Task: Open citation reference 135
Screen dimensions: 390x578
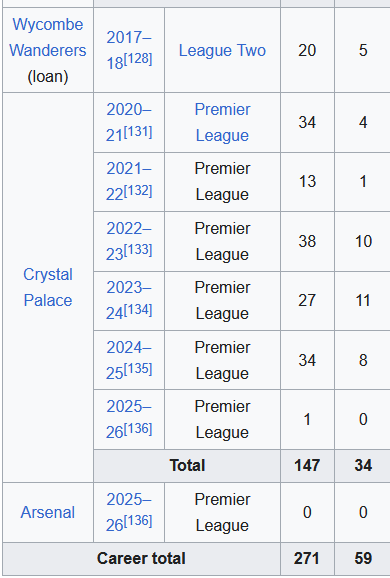Action: click(x=138, y=369)
